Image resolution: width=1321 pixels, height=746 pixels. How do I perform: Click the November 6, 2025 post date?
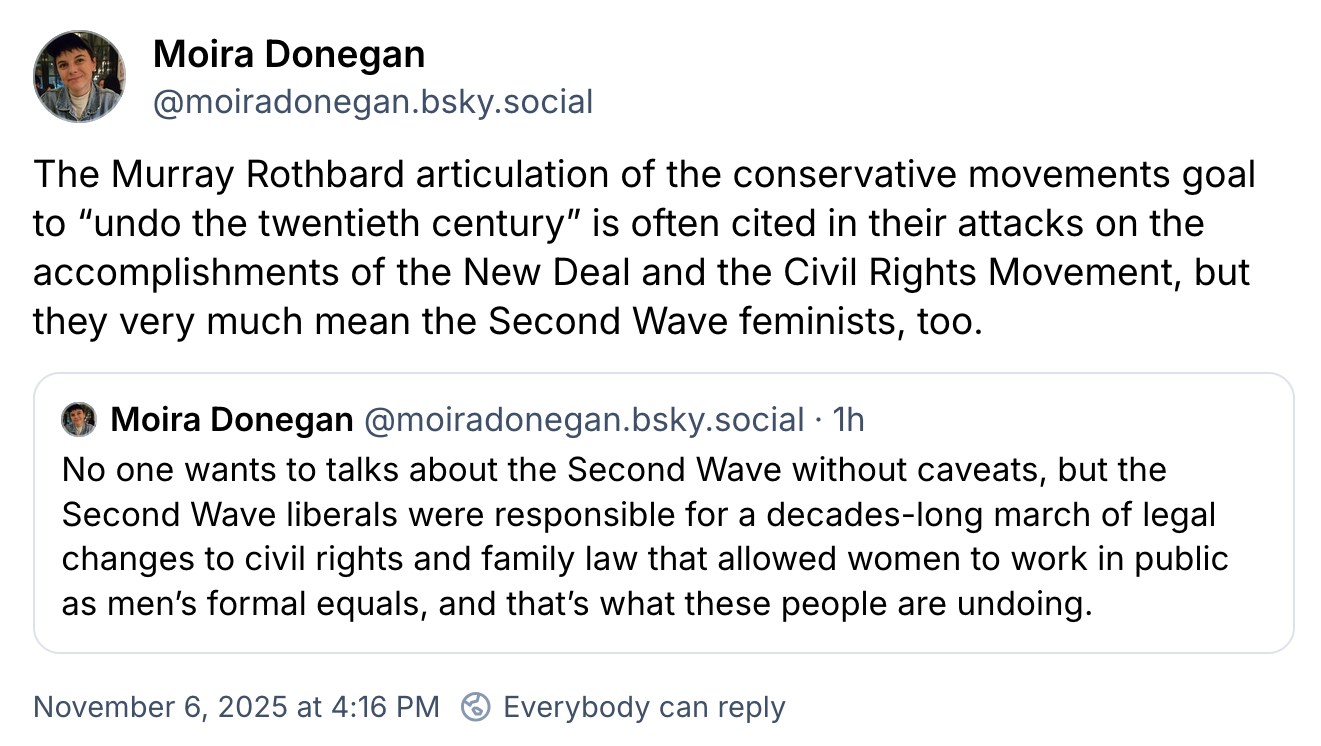pyautogui.click(x=236, y=707)
